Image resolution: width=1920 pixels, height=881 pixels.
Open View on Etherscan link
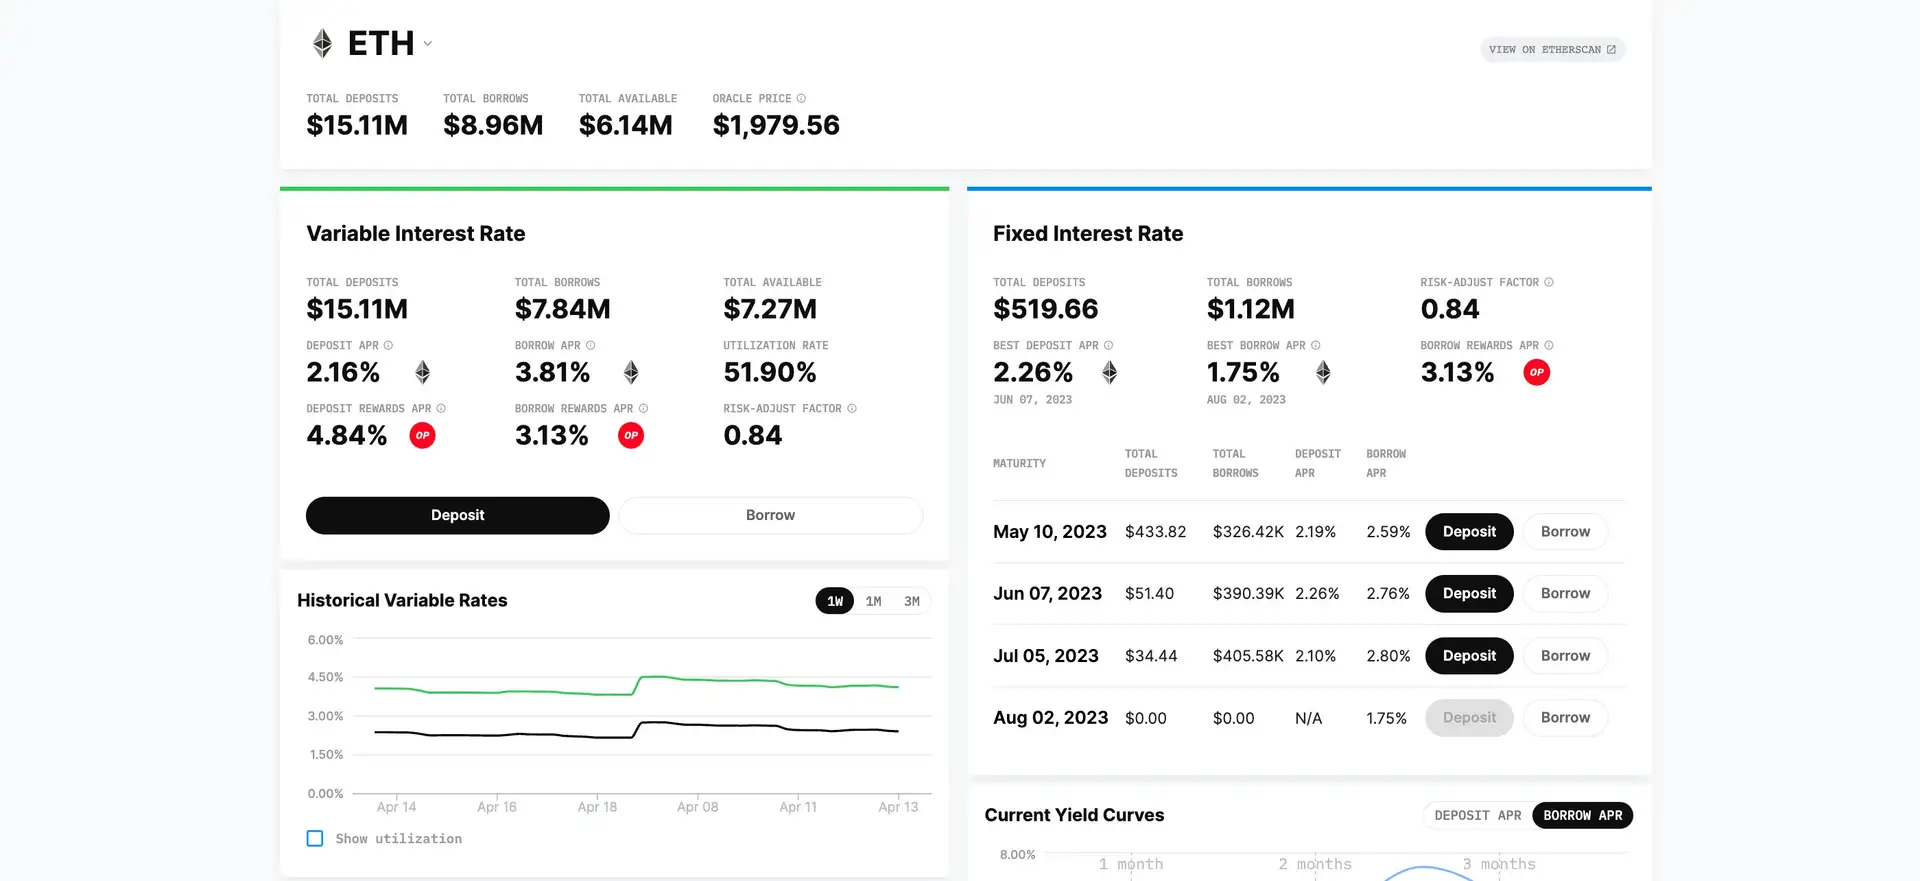tap(1552, 50)
